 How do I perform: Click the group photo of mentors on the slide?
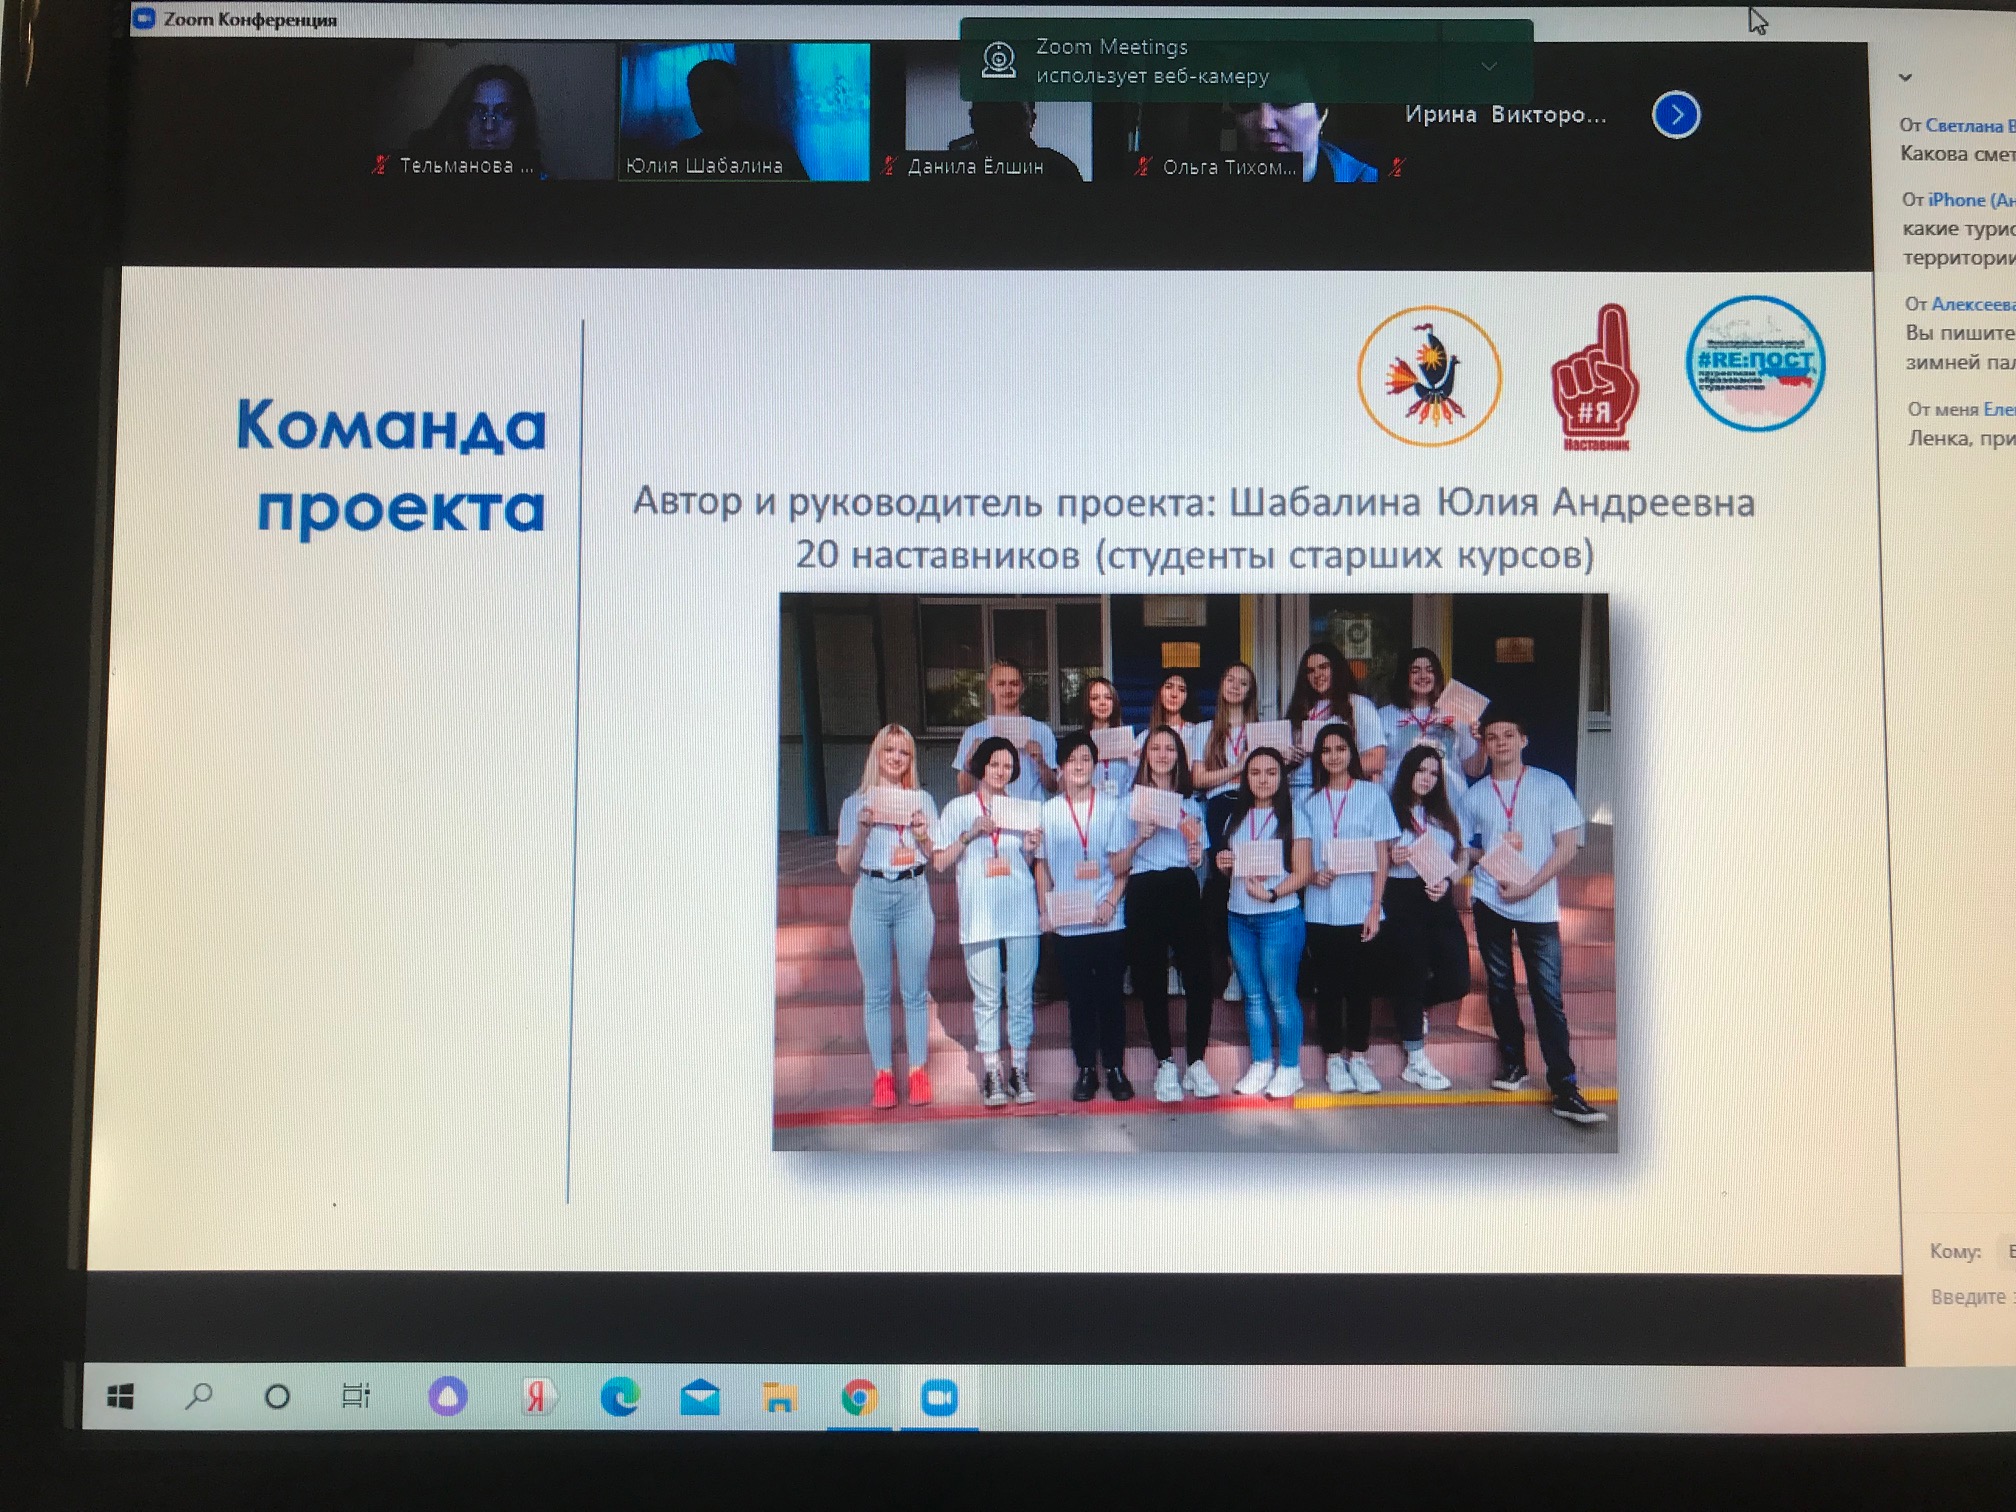point(1194,872)
